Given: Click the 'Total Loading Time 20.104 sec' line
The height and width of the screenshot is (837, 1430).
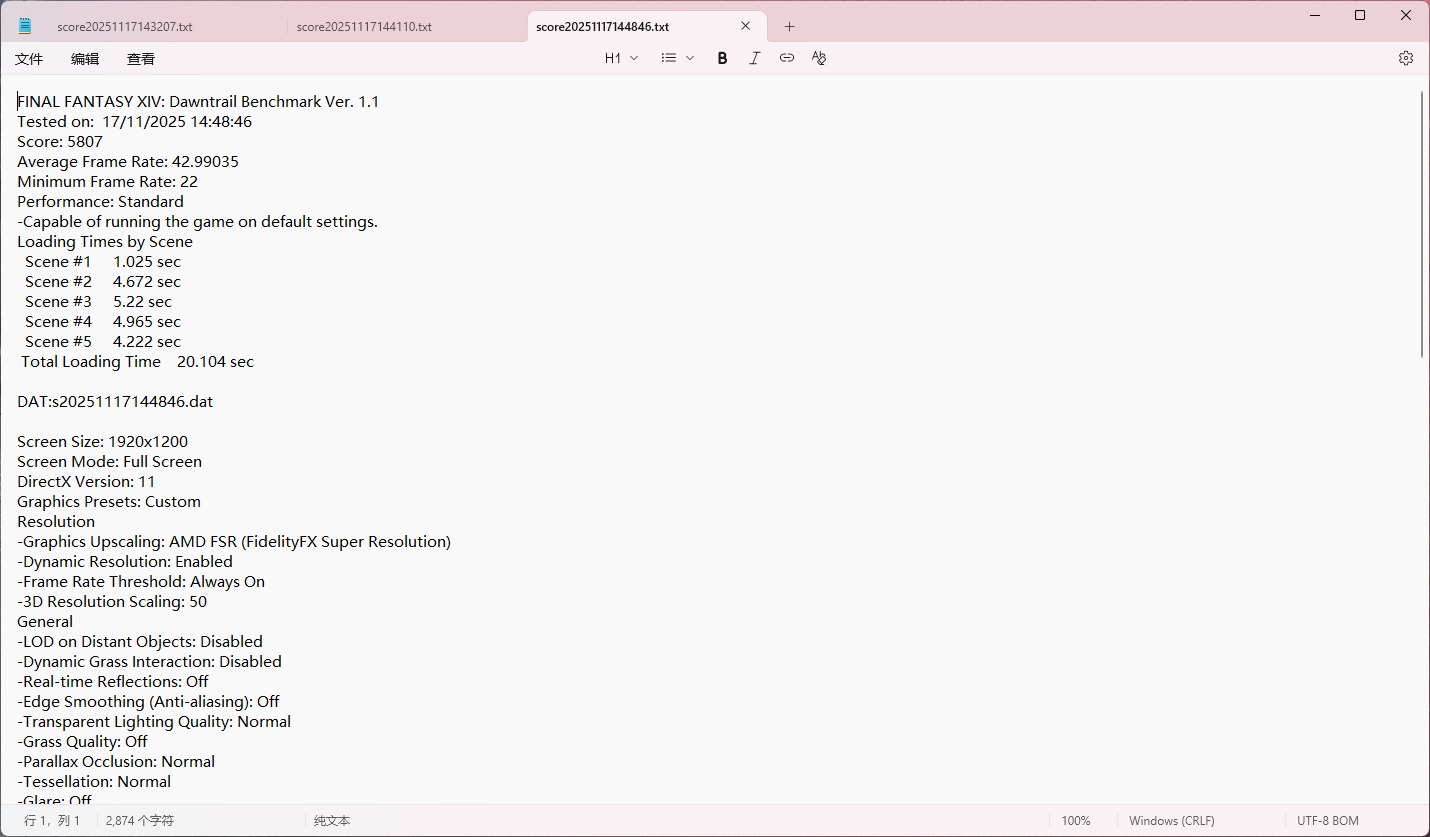Looking at the screenshot, I should (x=137, y=361).
